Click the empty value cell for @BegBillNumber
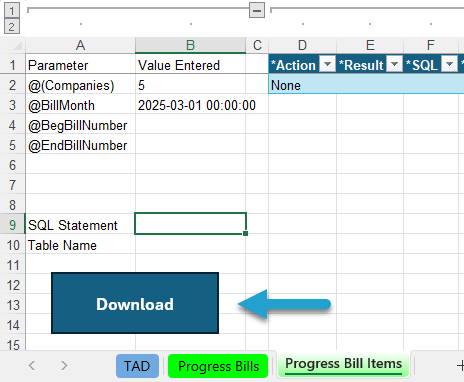The image size is (464, 382). 190,125
